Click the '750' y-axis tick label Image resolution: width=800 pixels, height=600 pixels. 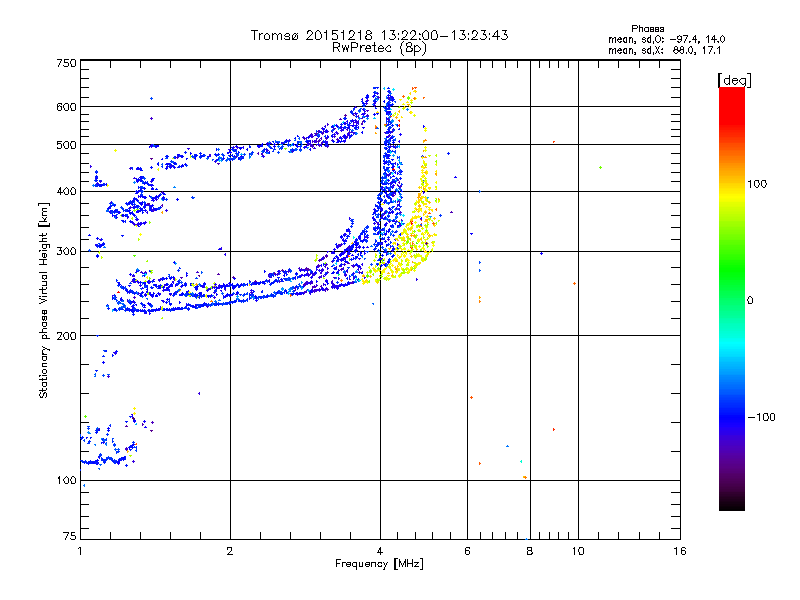66,63
